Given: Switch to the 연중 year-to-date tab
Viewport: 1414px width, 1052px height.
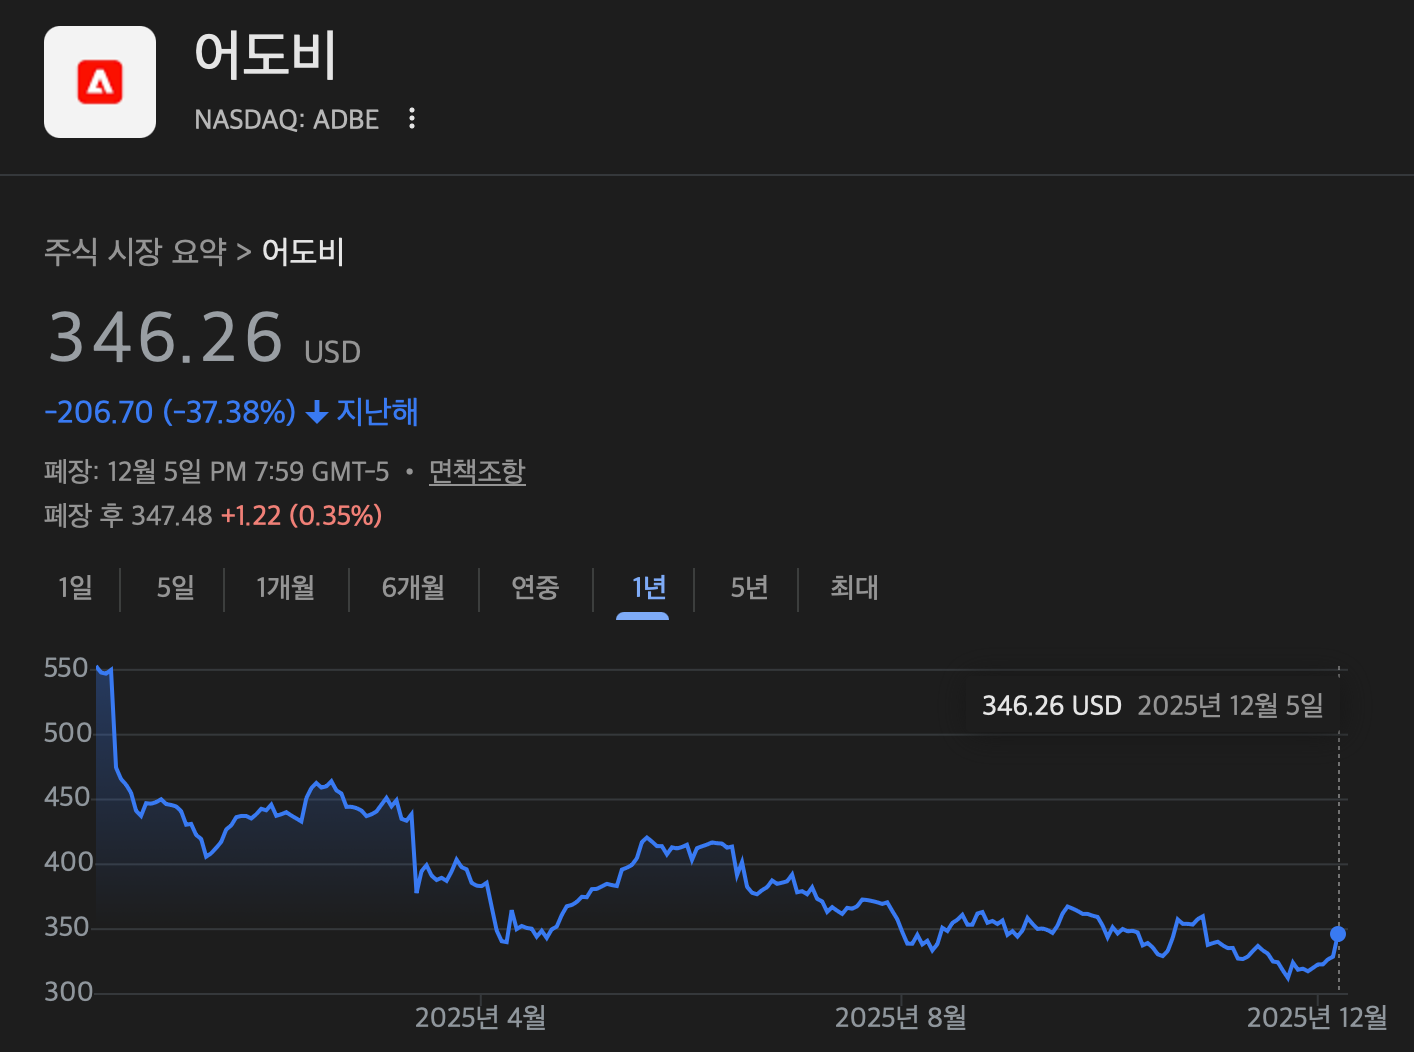Looking at the screenshot, I should pos(535,588).
